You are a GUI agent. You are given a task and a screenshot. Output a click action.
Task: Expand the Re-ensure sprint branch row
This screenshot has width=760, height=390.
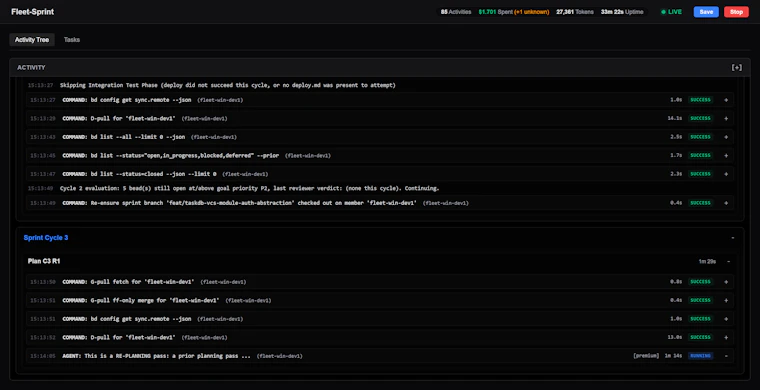(726, 203)
